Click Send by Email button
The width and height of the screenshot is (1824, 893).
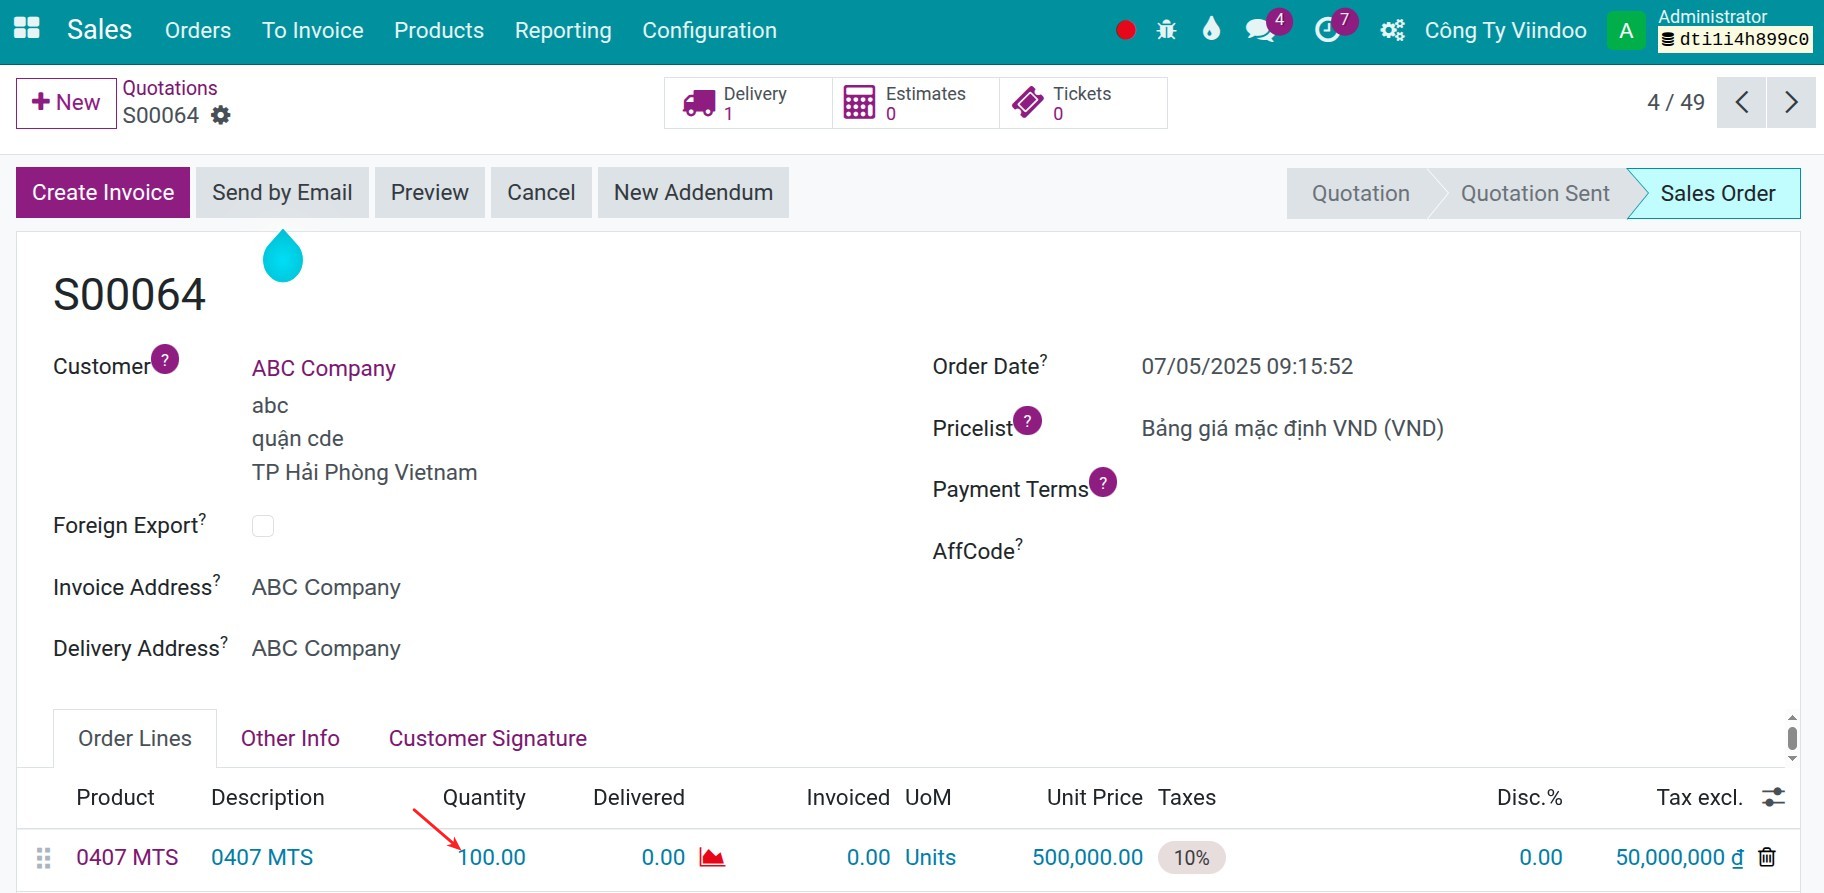(282, 193)
